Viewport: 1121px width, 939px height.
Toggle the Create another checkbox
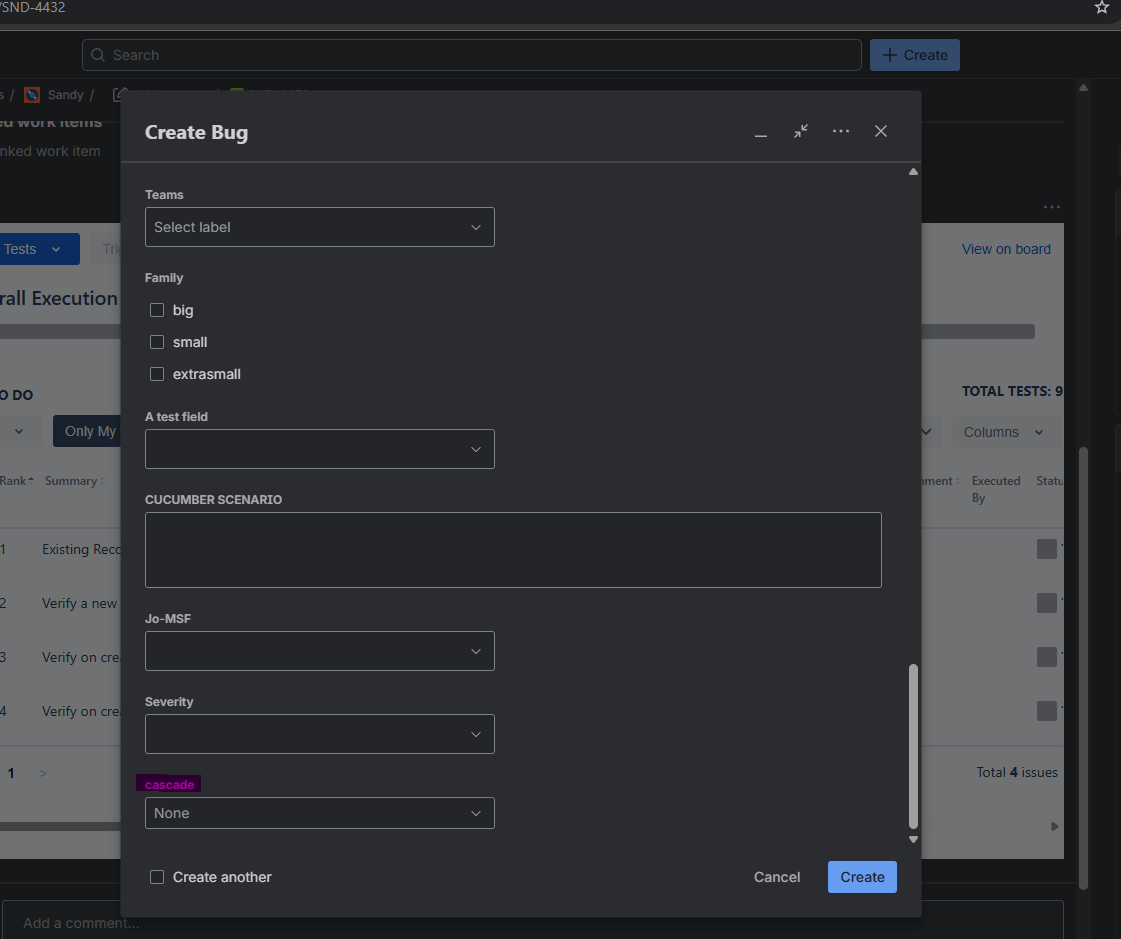157,877
